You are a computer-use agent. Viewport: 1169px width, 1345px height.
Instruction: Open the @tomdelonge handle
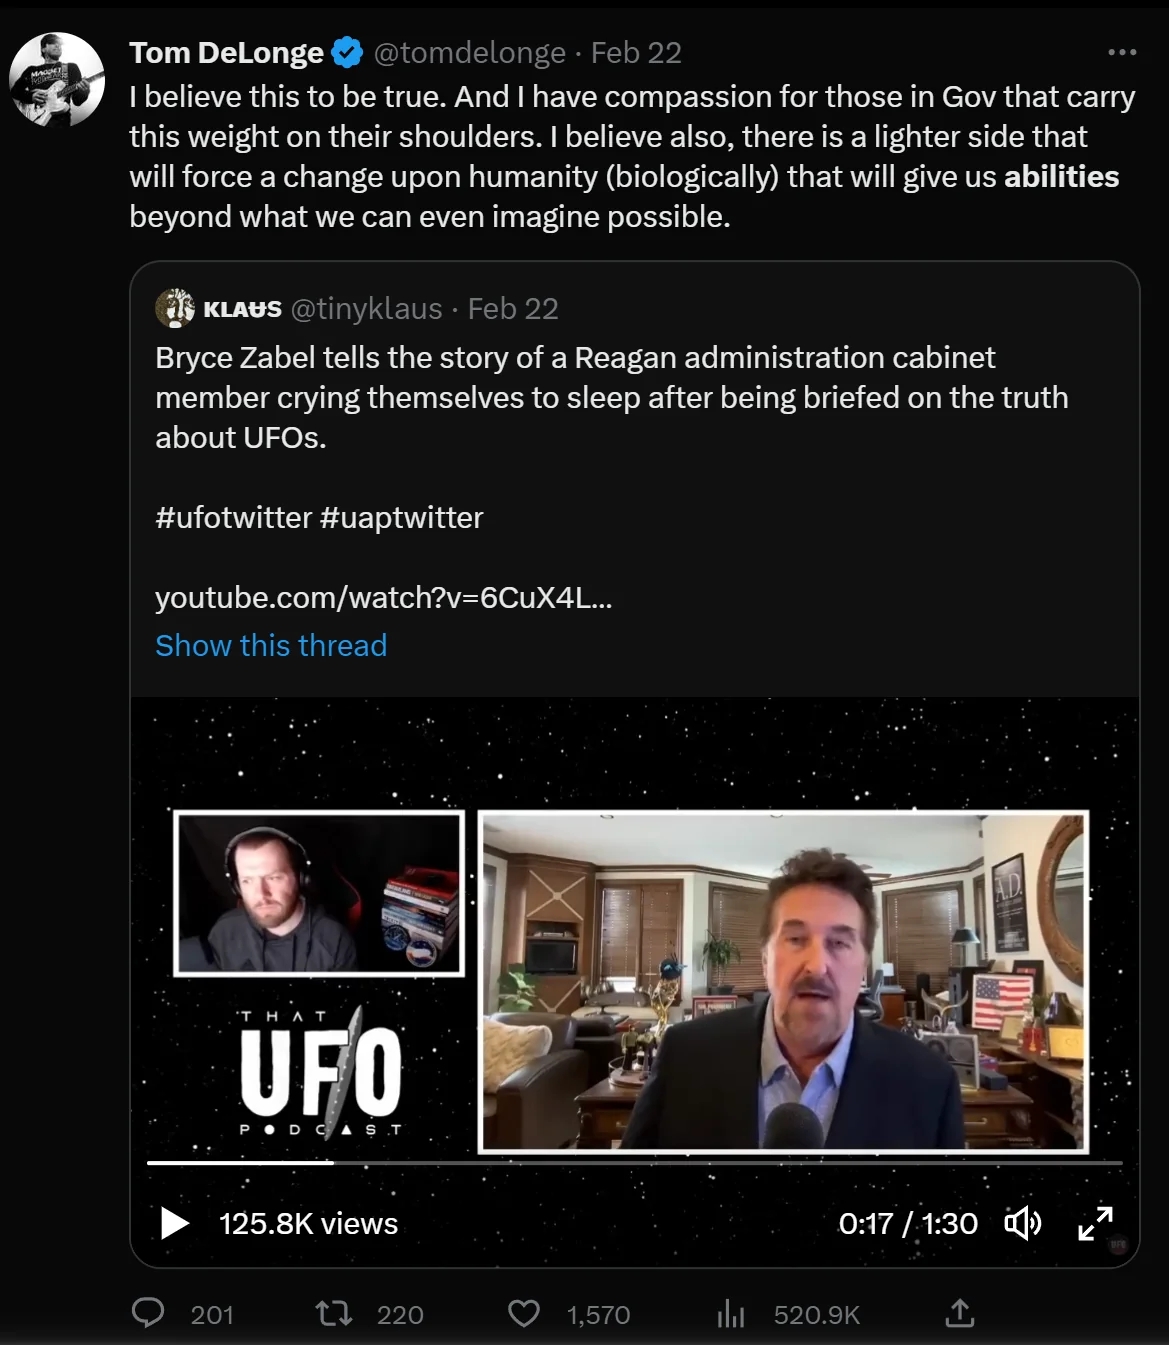(x=469, y=53)
